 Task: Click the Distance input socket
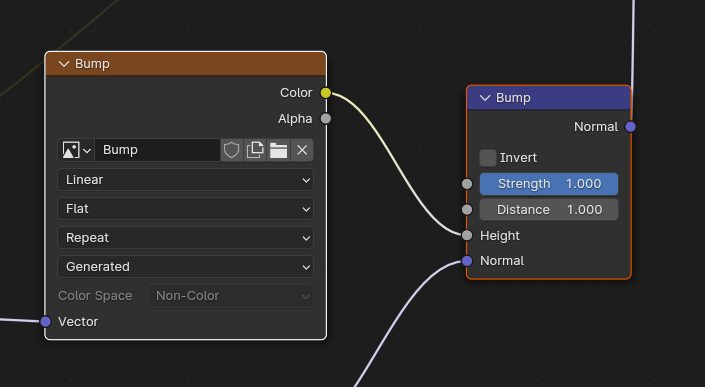click(467, 209)
